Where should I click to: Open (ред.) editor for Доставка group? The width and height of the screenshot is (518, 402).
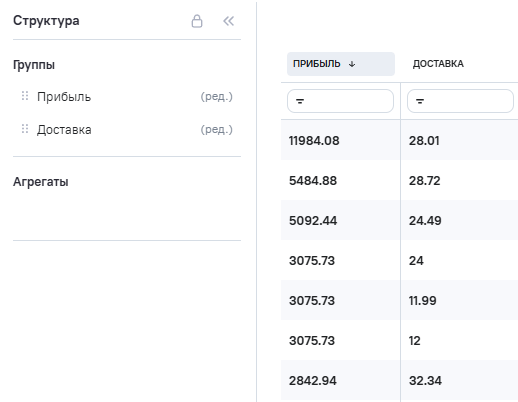217,129
